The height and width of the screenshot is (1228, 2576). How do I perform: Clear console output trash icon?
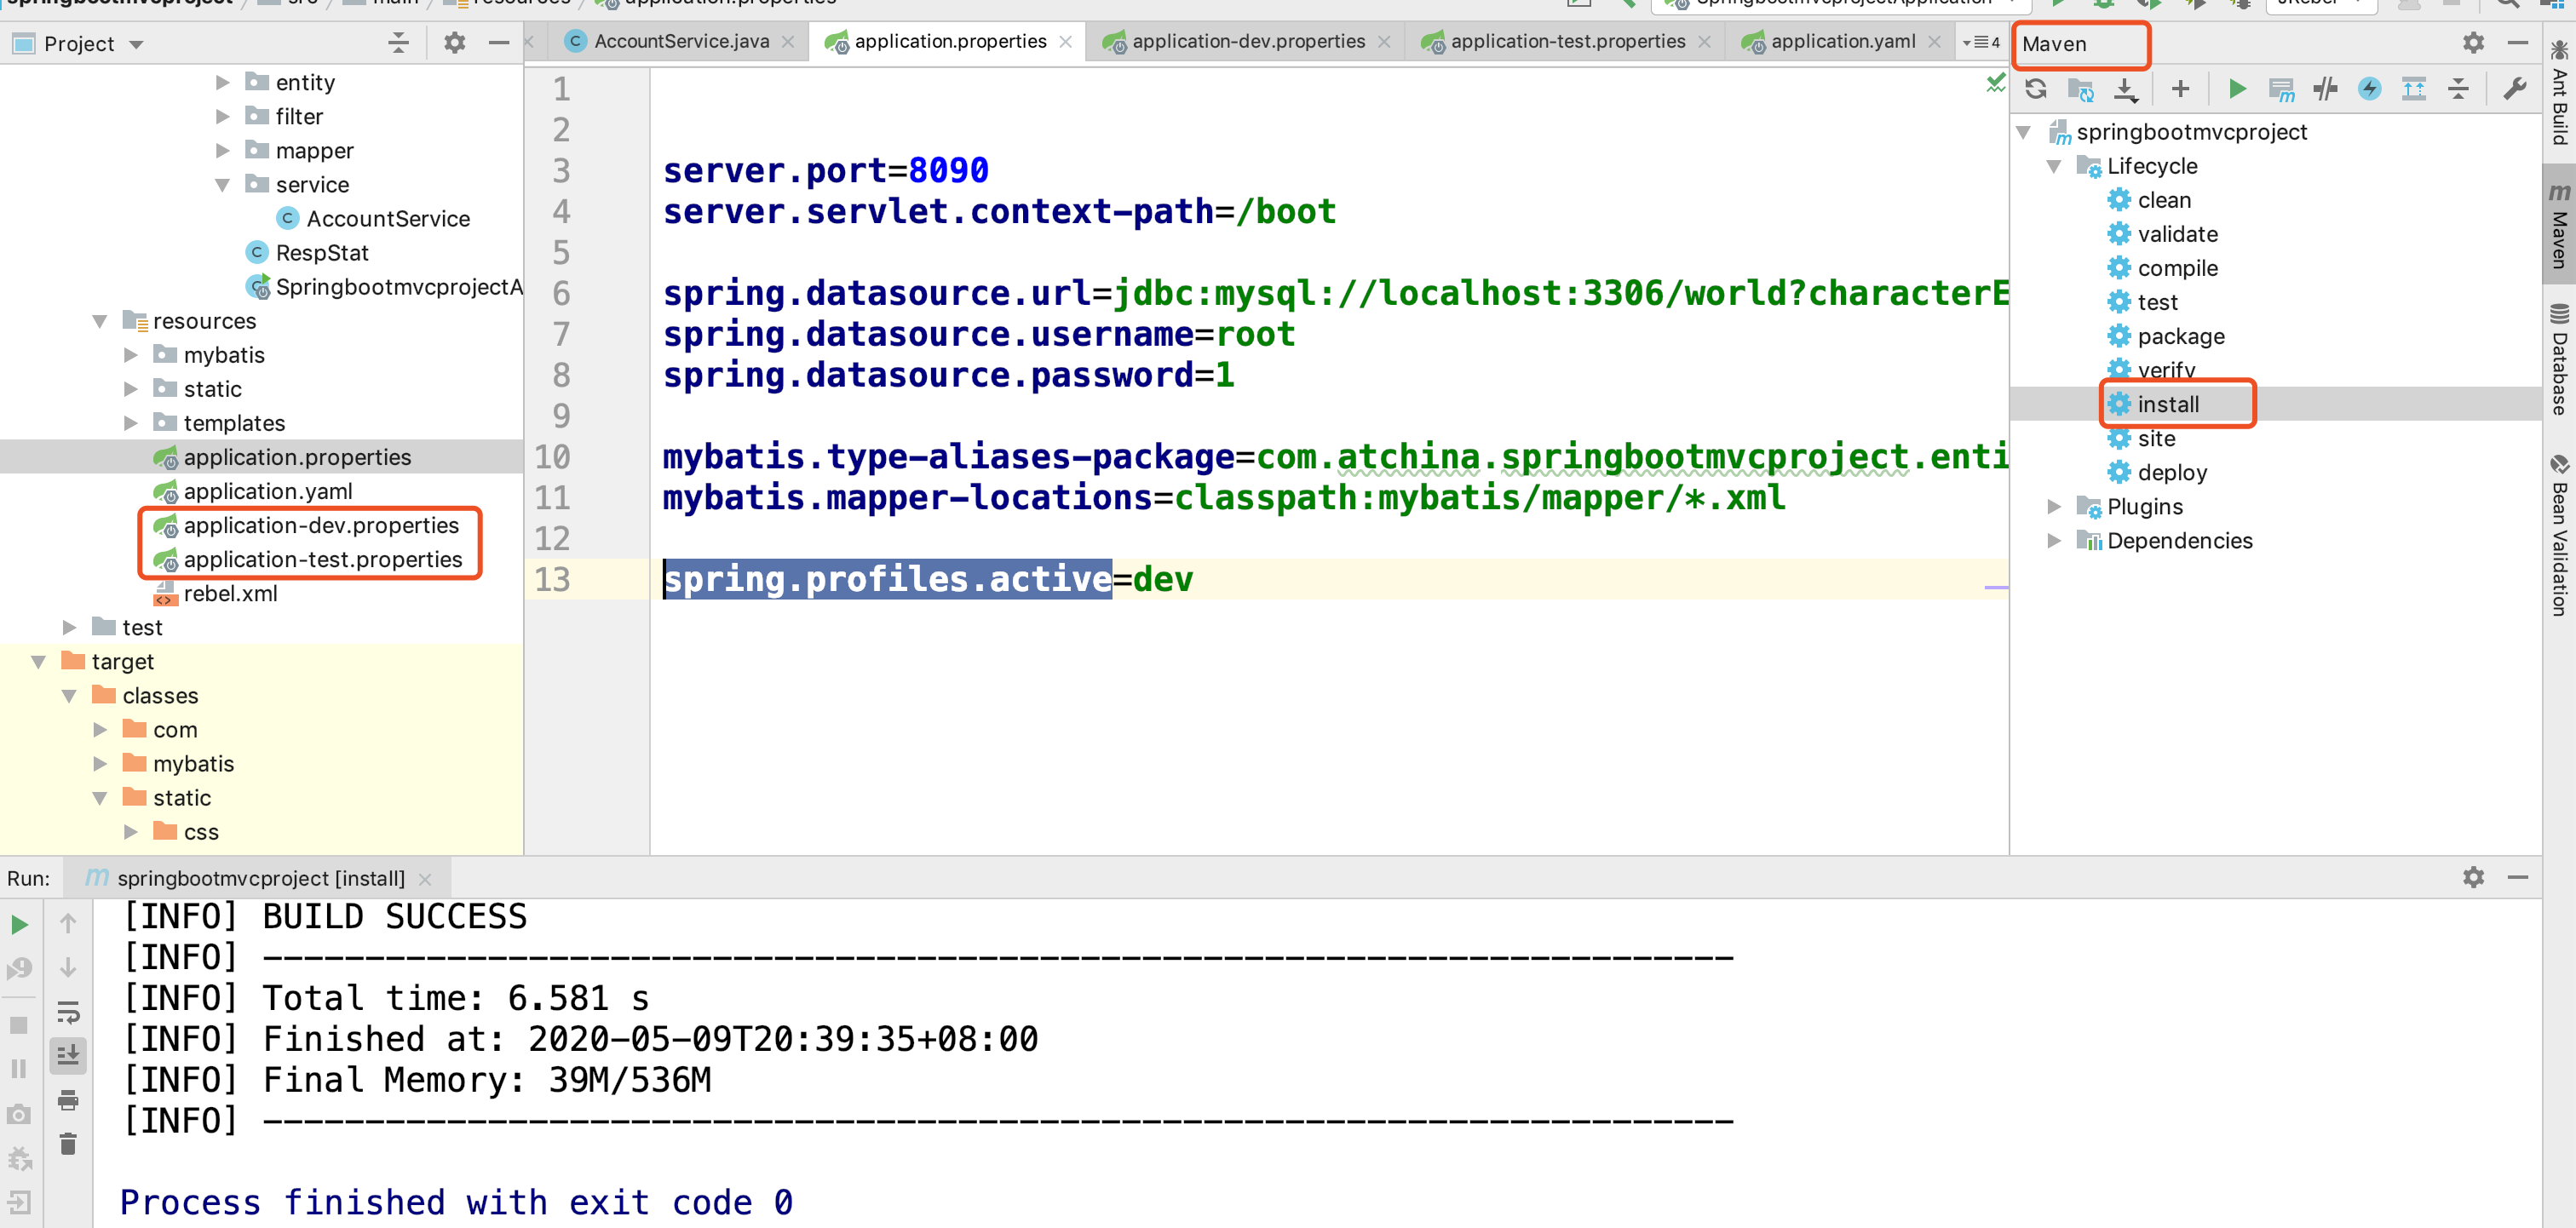click(x=68, y=1144)
